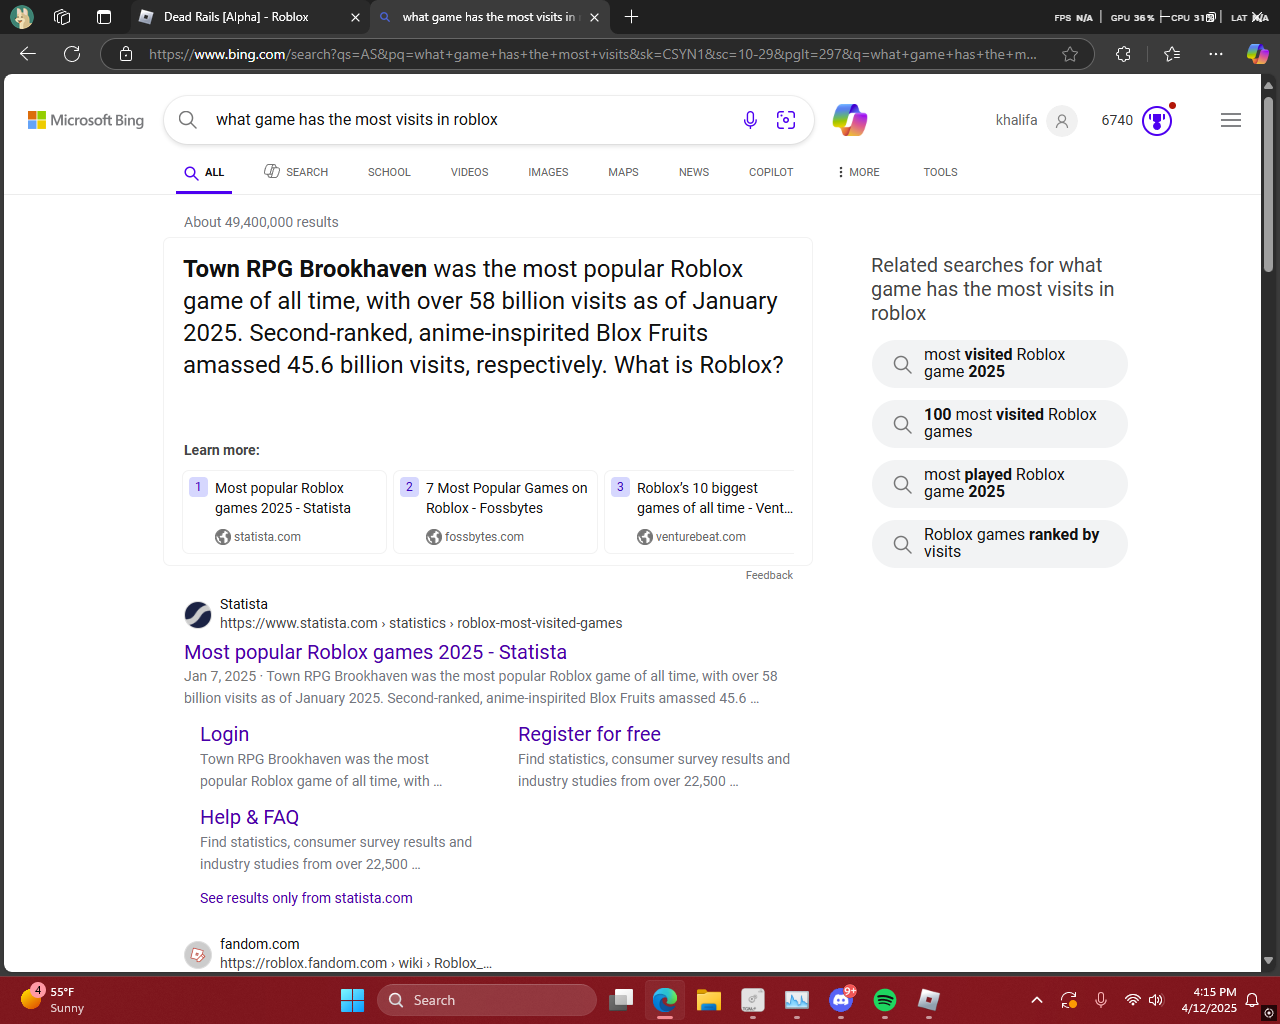
Task: Open Copilot in the Edge toolbar
Action: click(x=1257, y=54)
